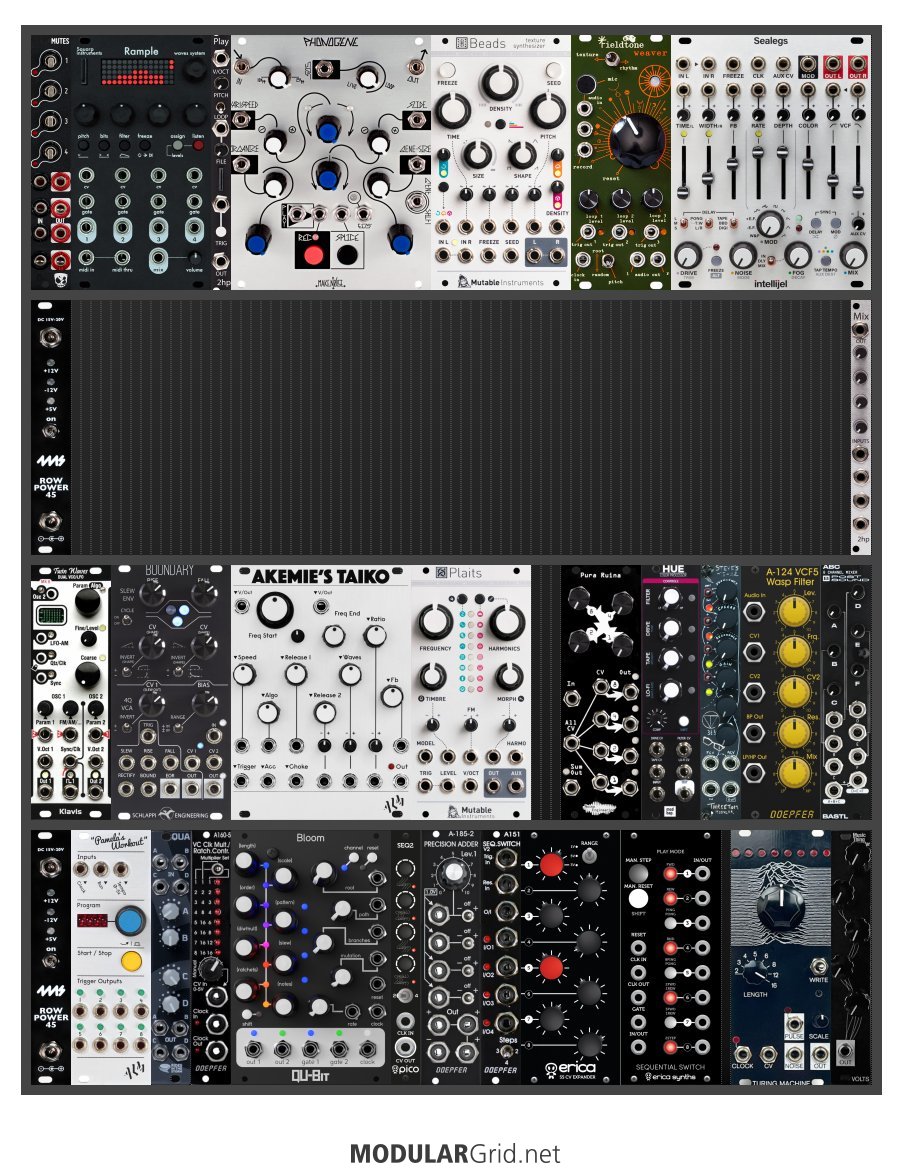This screenshot has height=1175, width=912.
Task: Click the red LED matrix on Rample
Action: click(136, 72)
